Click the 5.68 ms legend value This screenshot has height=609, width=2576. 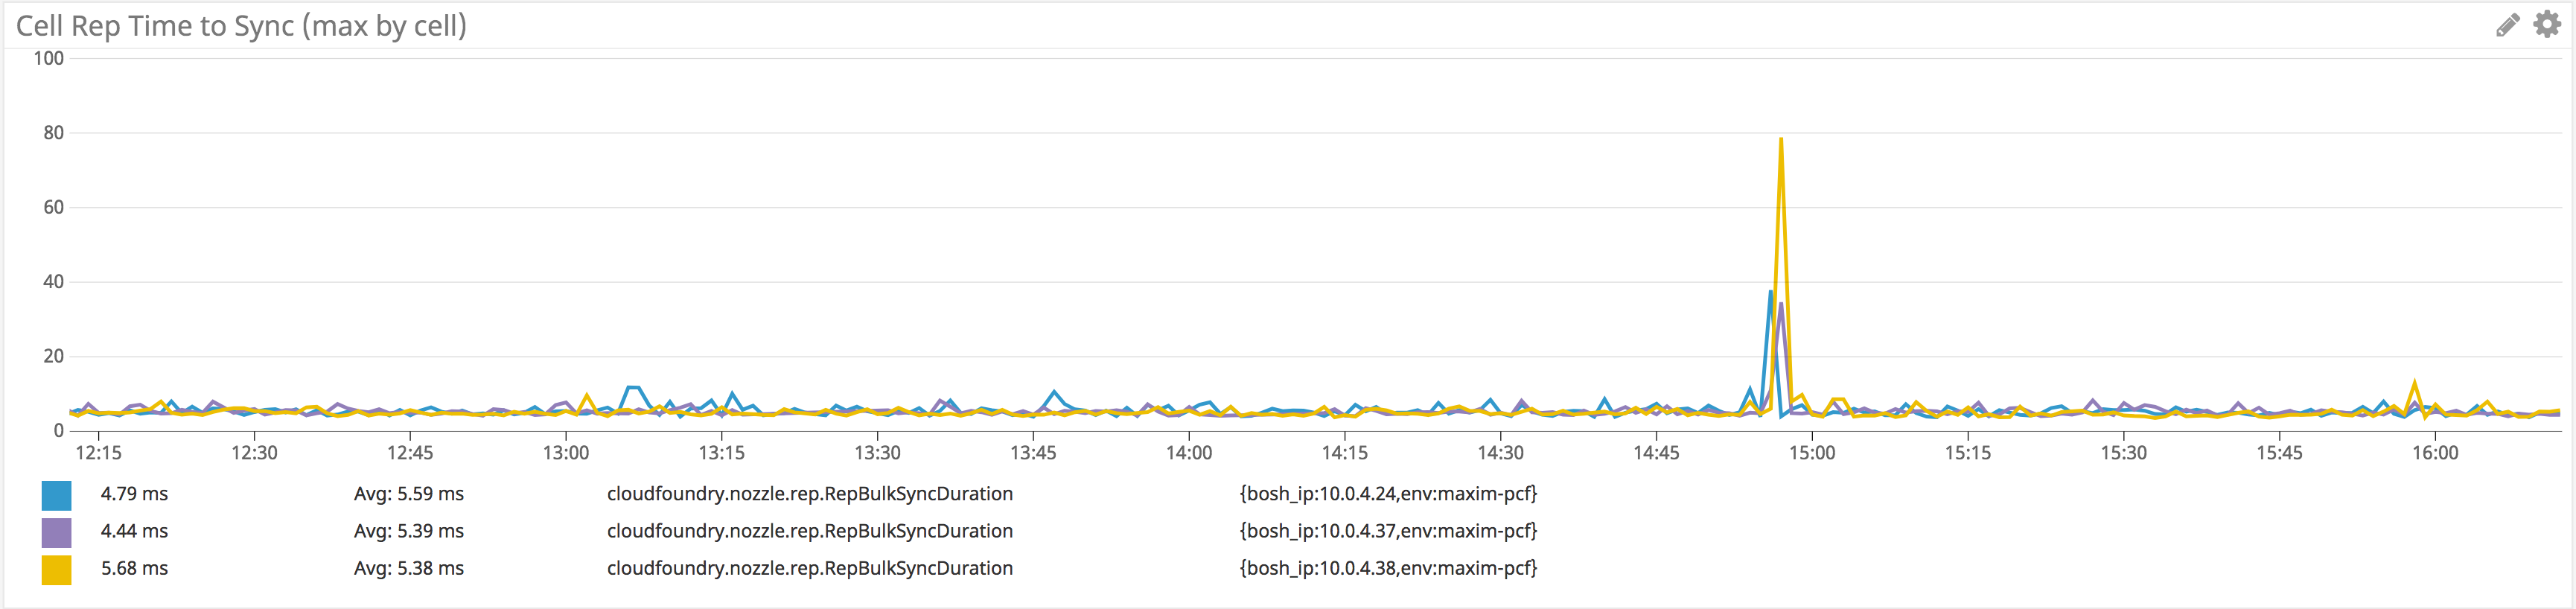coord(134,568)
